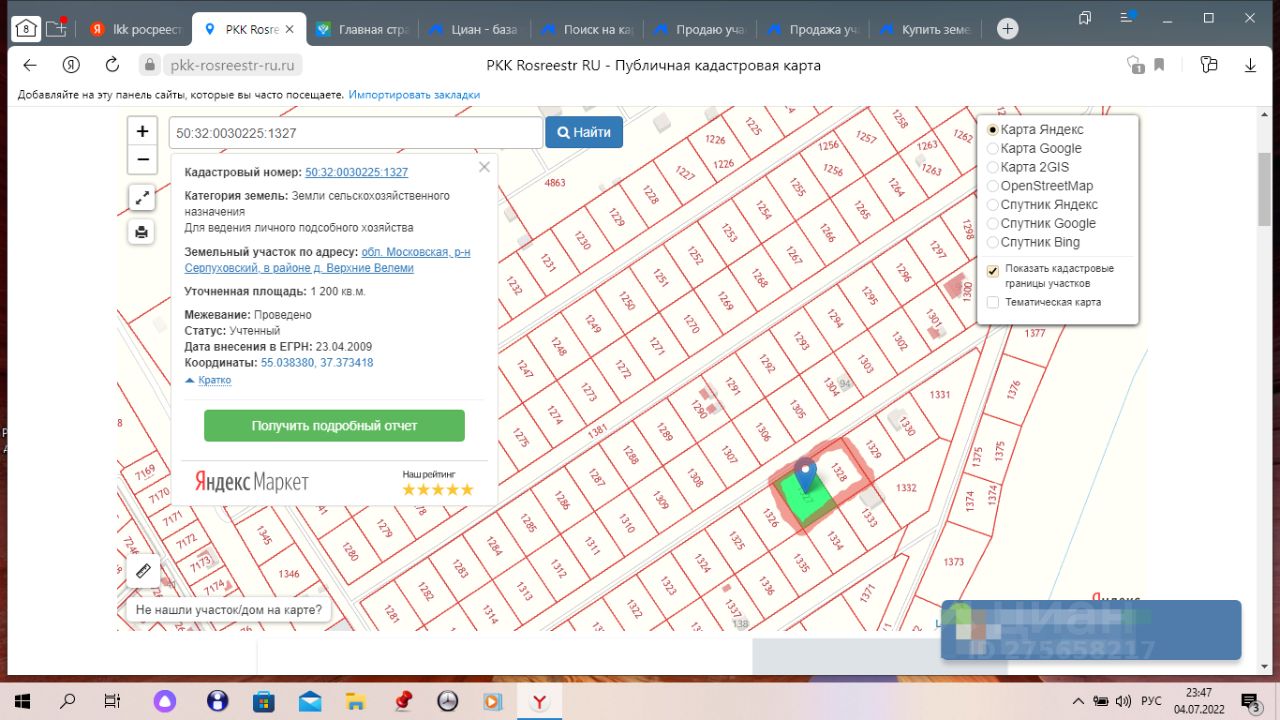Click Получить подробный отчет button
This screenshot has width=1280, height=720.
[334, 425]
